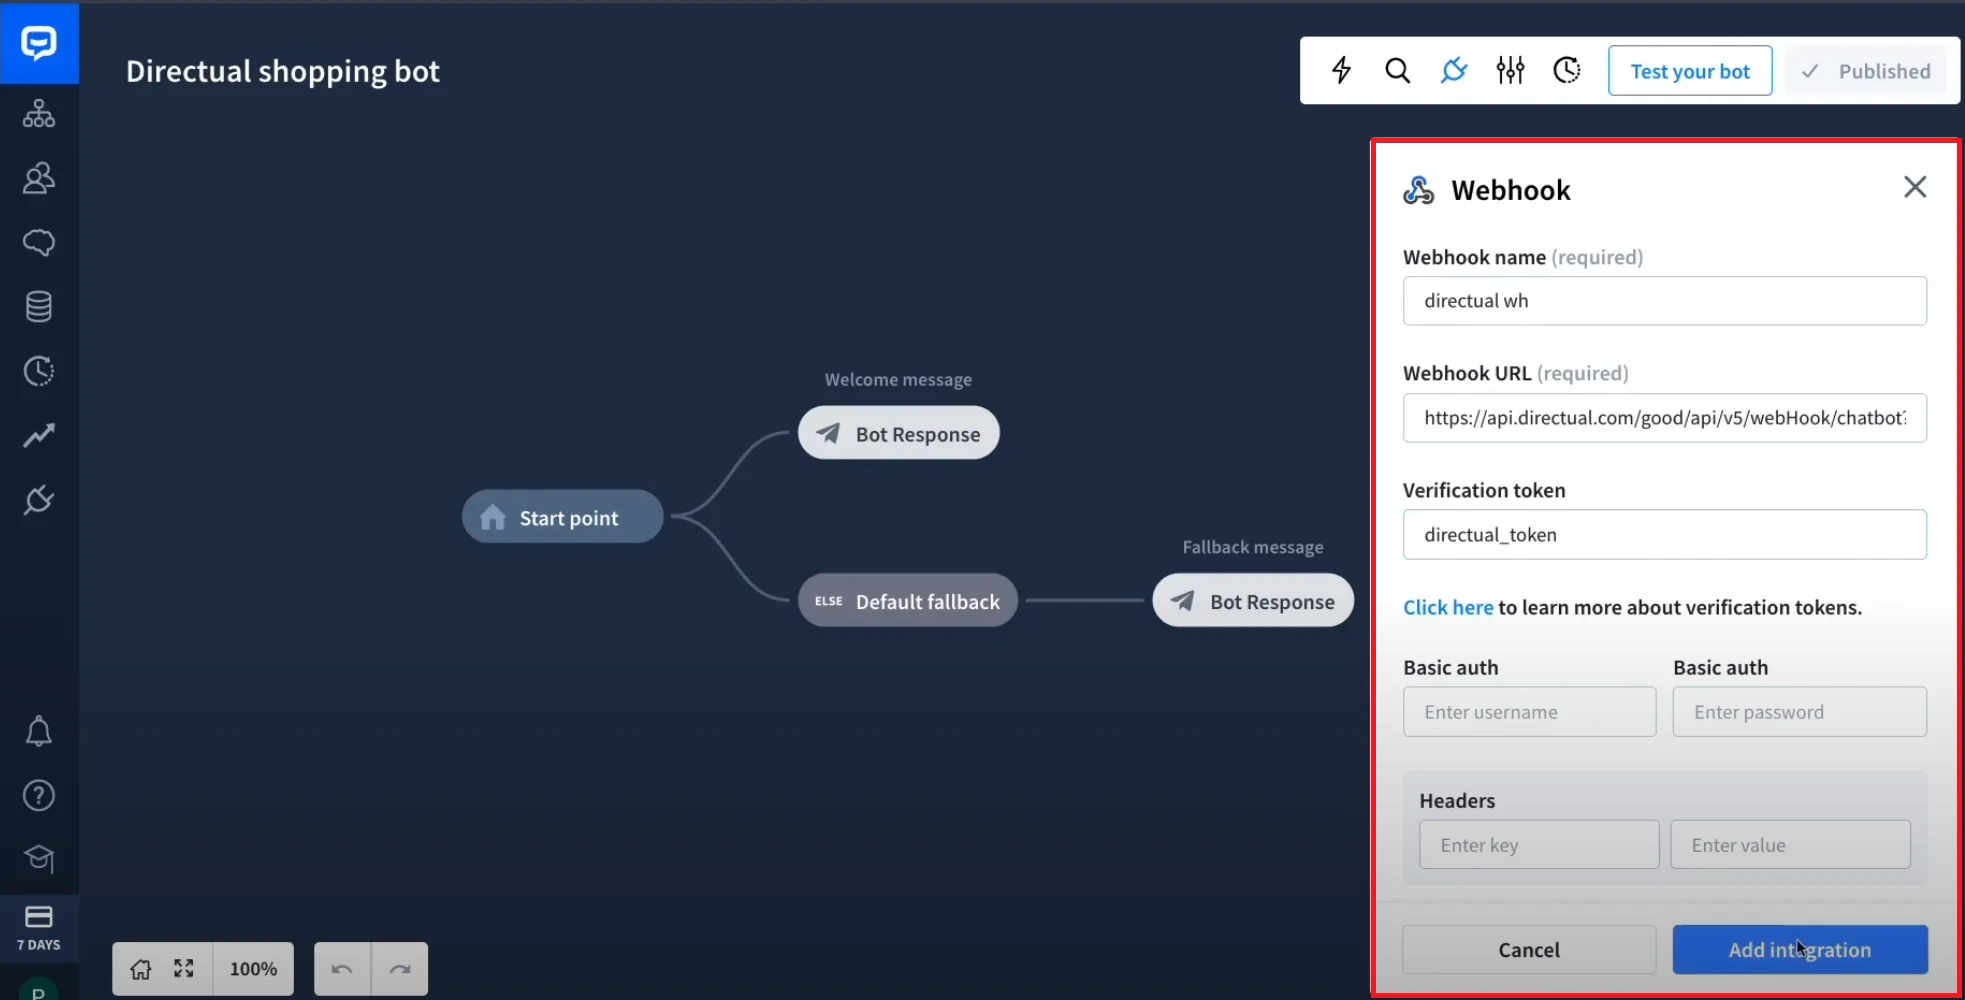
Task: Open the users icon in sidebar
Action: [39, 178]
